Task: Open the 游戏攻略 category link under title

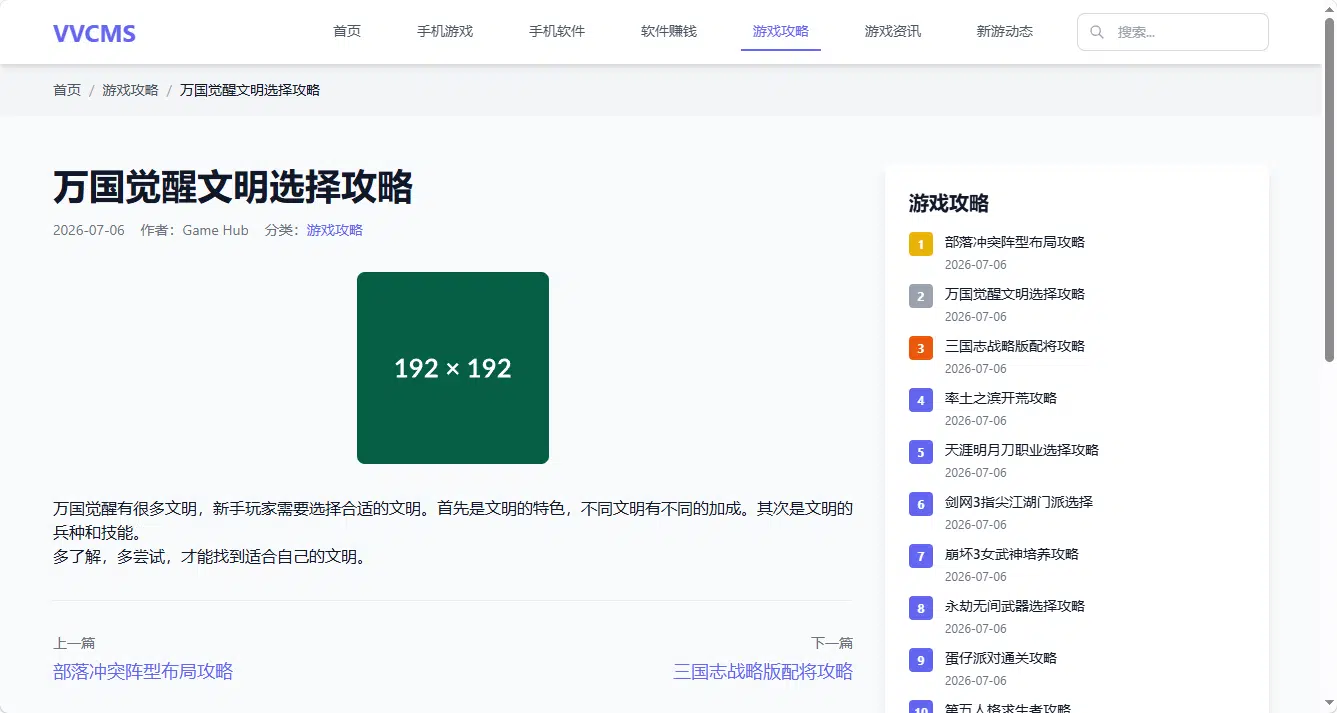Action: pos(335,230)
